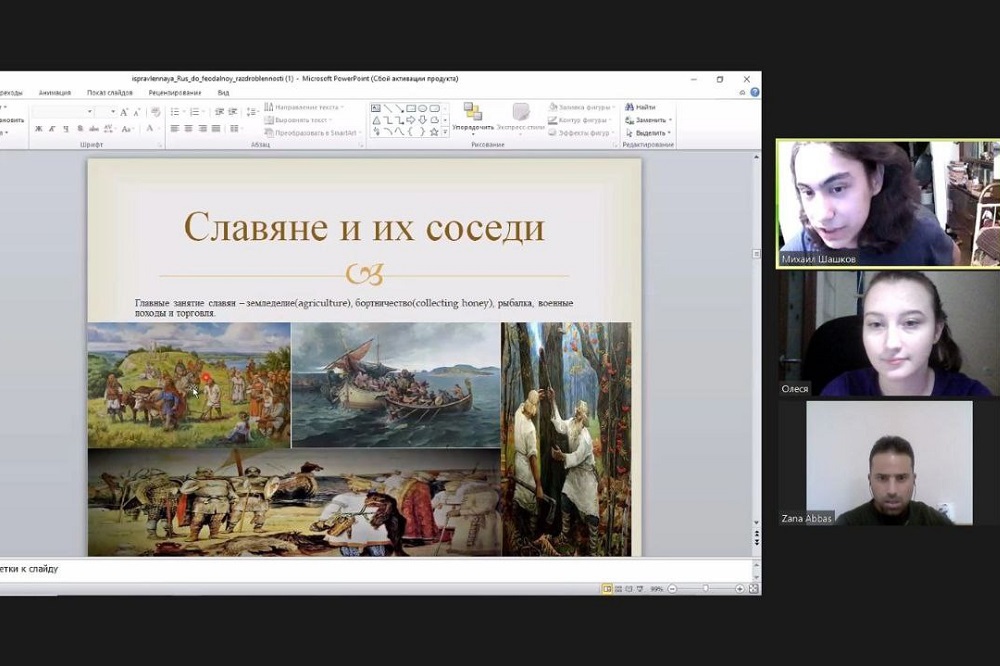Toggle center text alignment
Viewport: 1000px width, 666px height.
pyautogui.click(x=188, y=129)
